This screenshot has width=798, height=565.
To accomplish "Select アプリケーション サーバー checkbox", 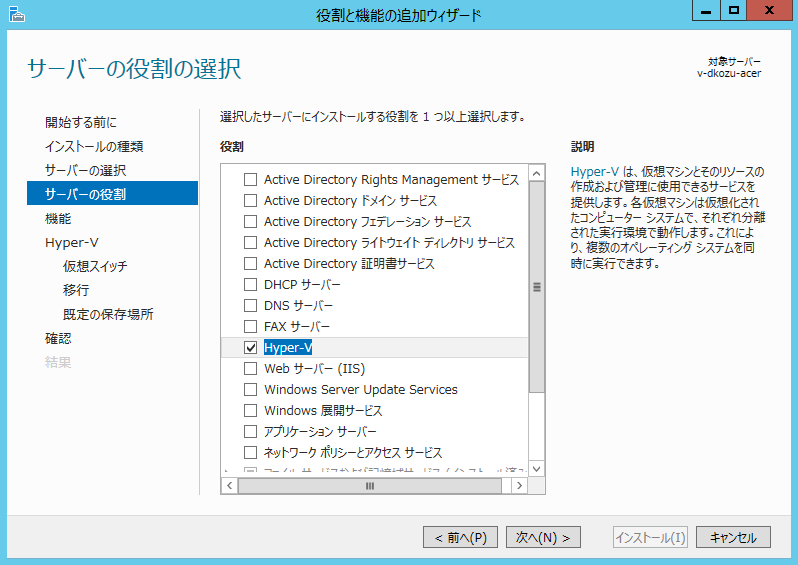I will pos(250,432).
